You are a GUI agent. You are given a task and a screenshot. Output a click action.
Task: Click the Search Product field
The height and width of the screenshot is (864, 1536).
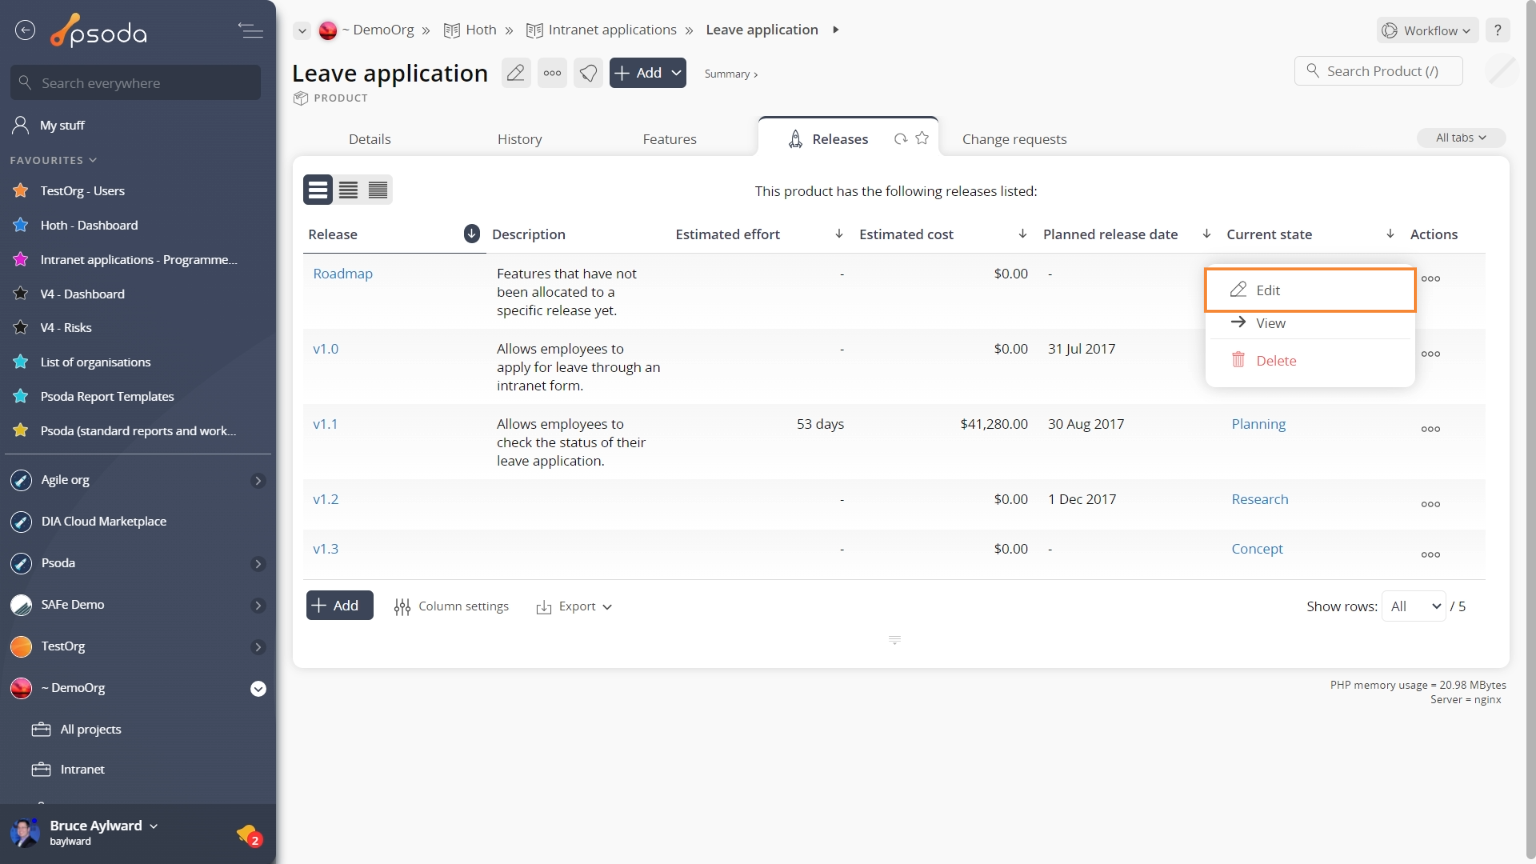coord(1378,71)
